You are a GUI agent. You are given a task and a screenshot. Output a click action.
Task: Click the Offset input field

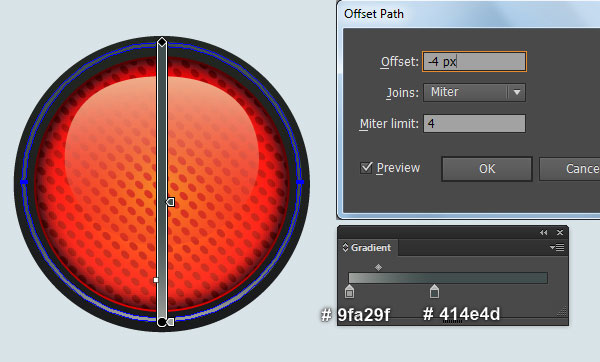point(474,61)
